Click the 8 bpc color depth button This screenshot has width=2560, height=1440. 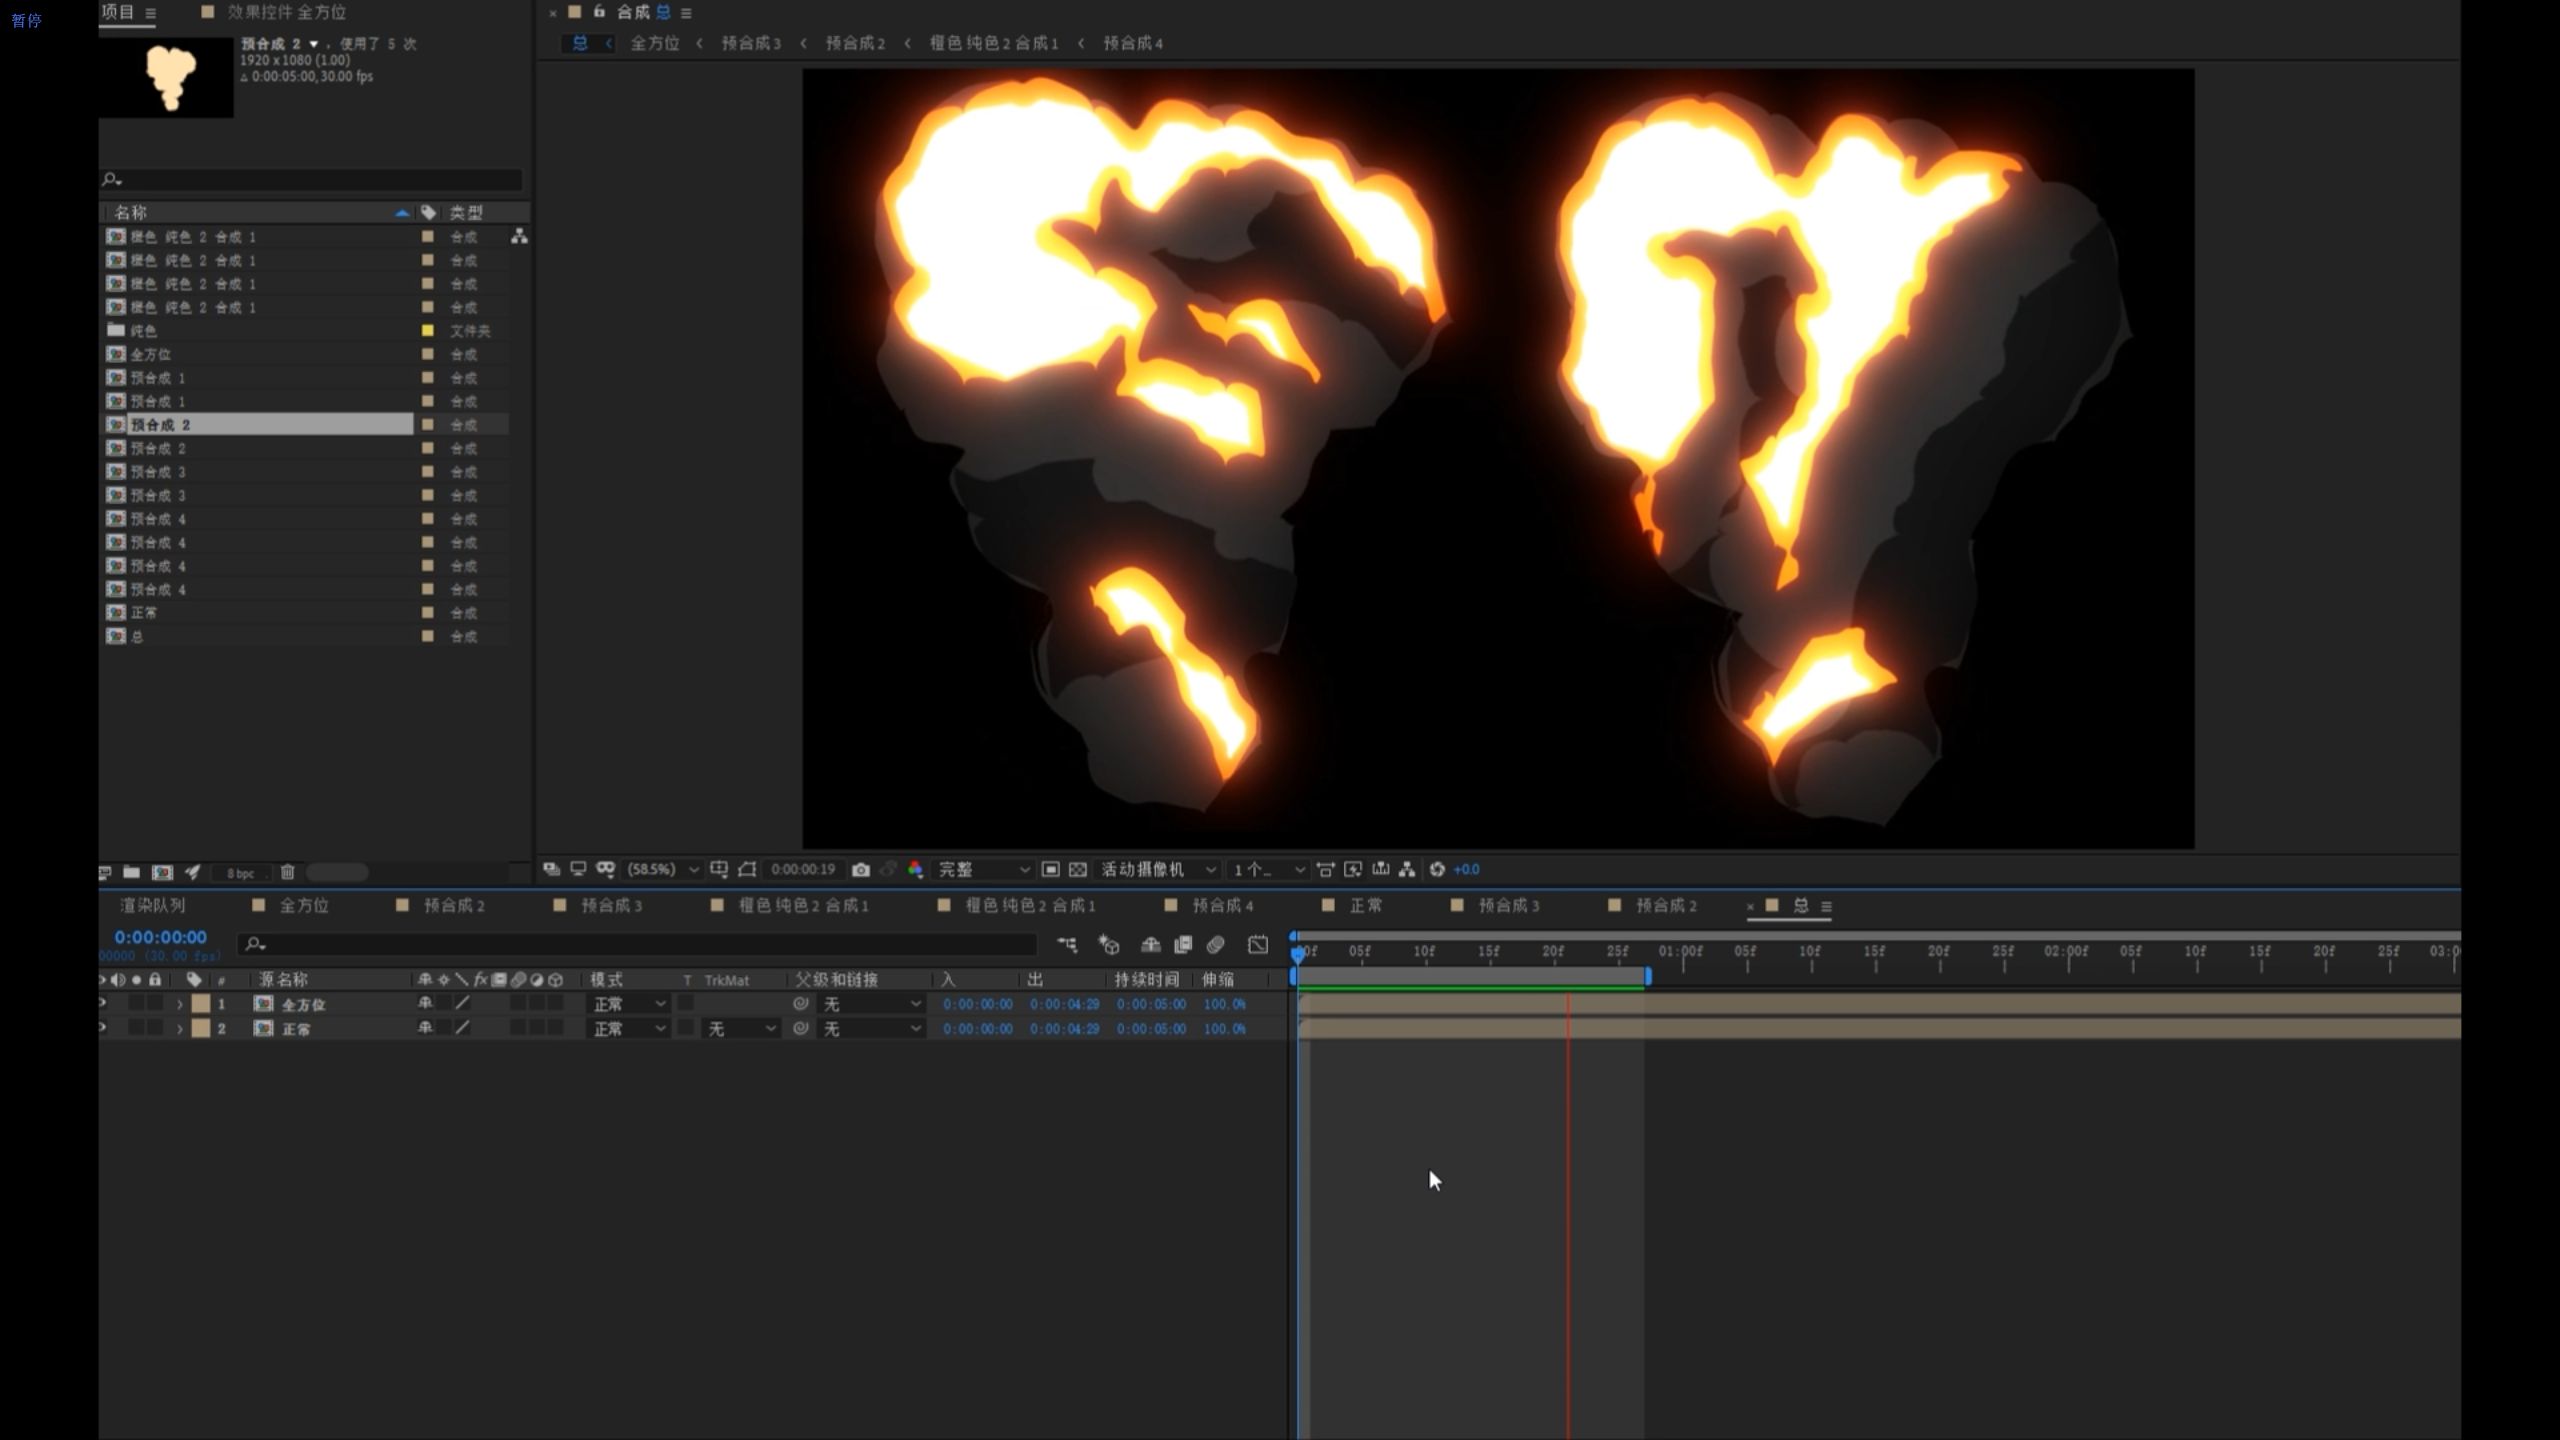[241, 873]
